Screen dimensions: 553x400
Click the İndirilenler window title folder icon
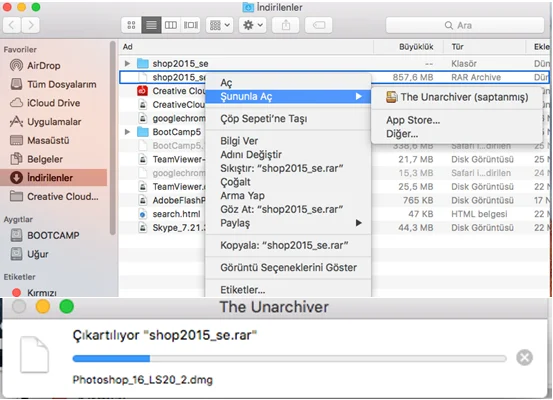[248, 7]
